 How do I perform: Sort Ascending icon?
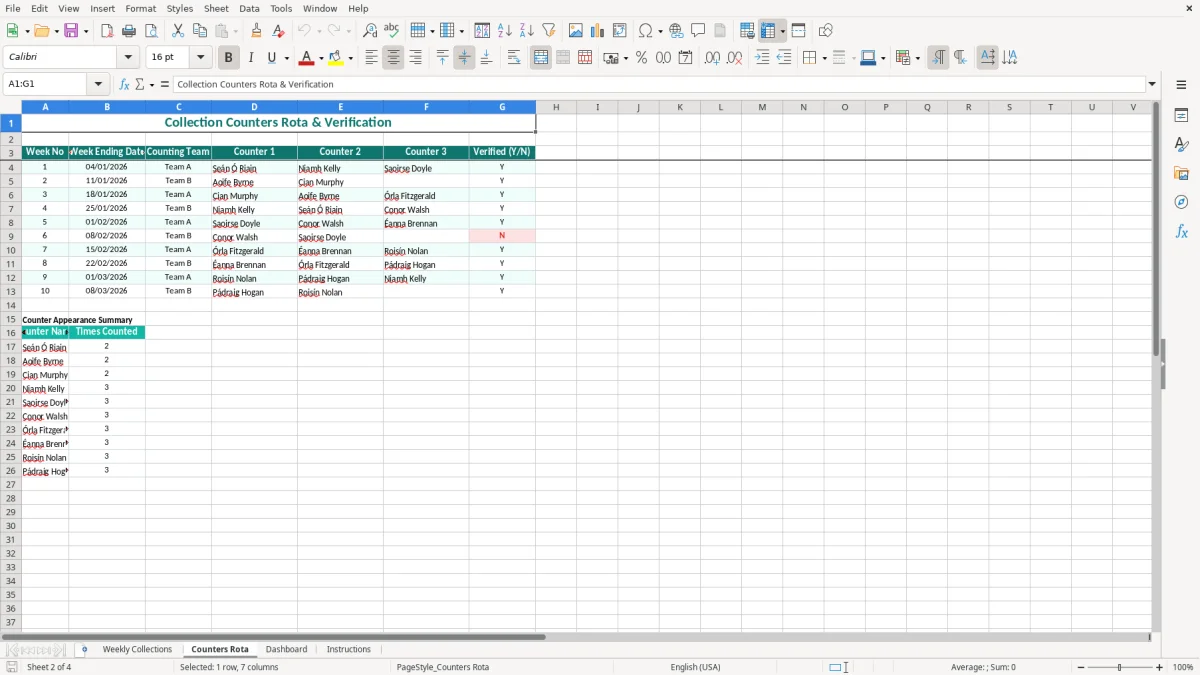pos(504,31)
